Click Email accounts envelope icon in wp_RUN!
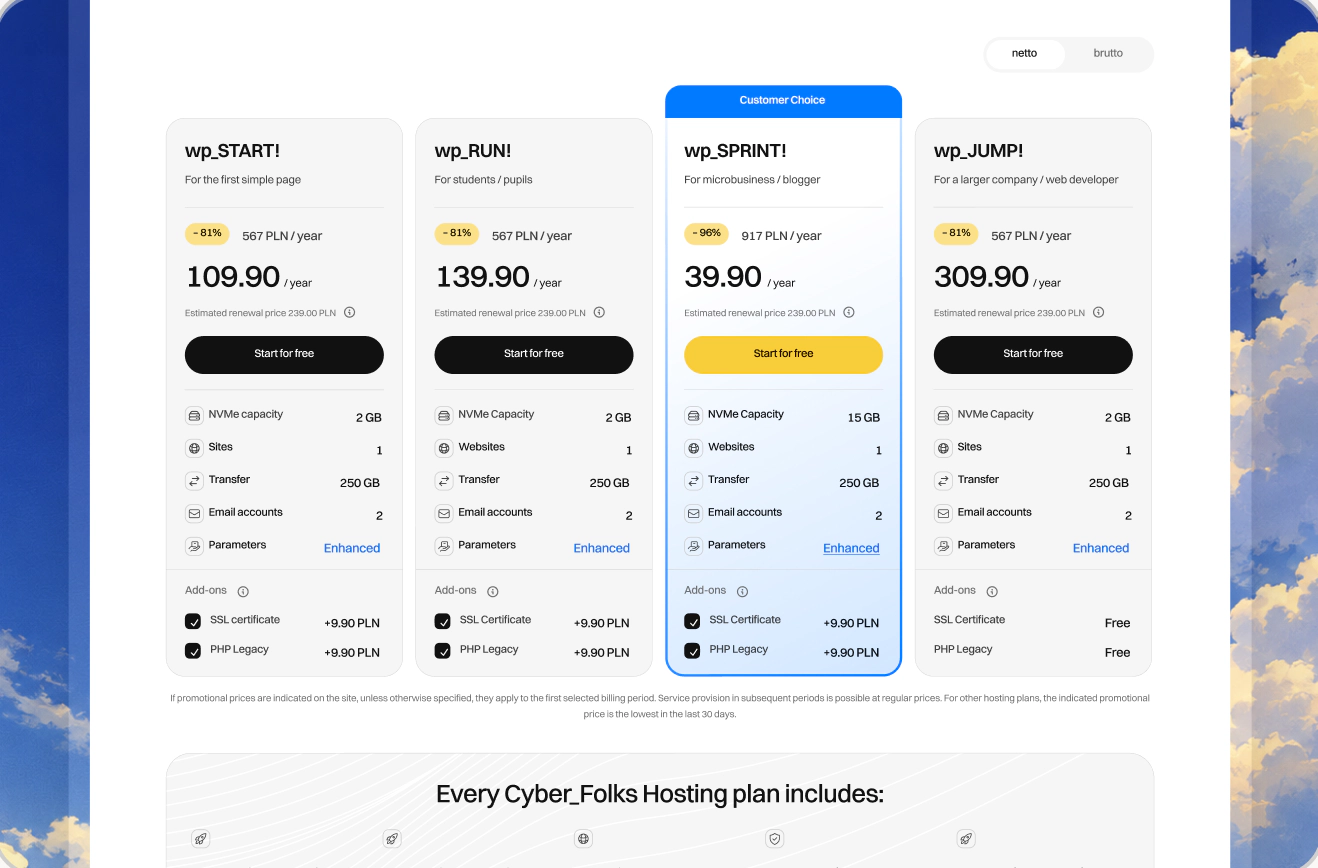The width and height of the screenshot is (1318, 868). pos(444,513)
